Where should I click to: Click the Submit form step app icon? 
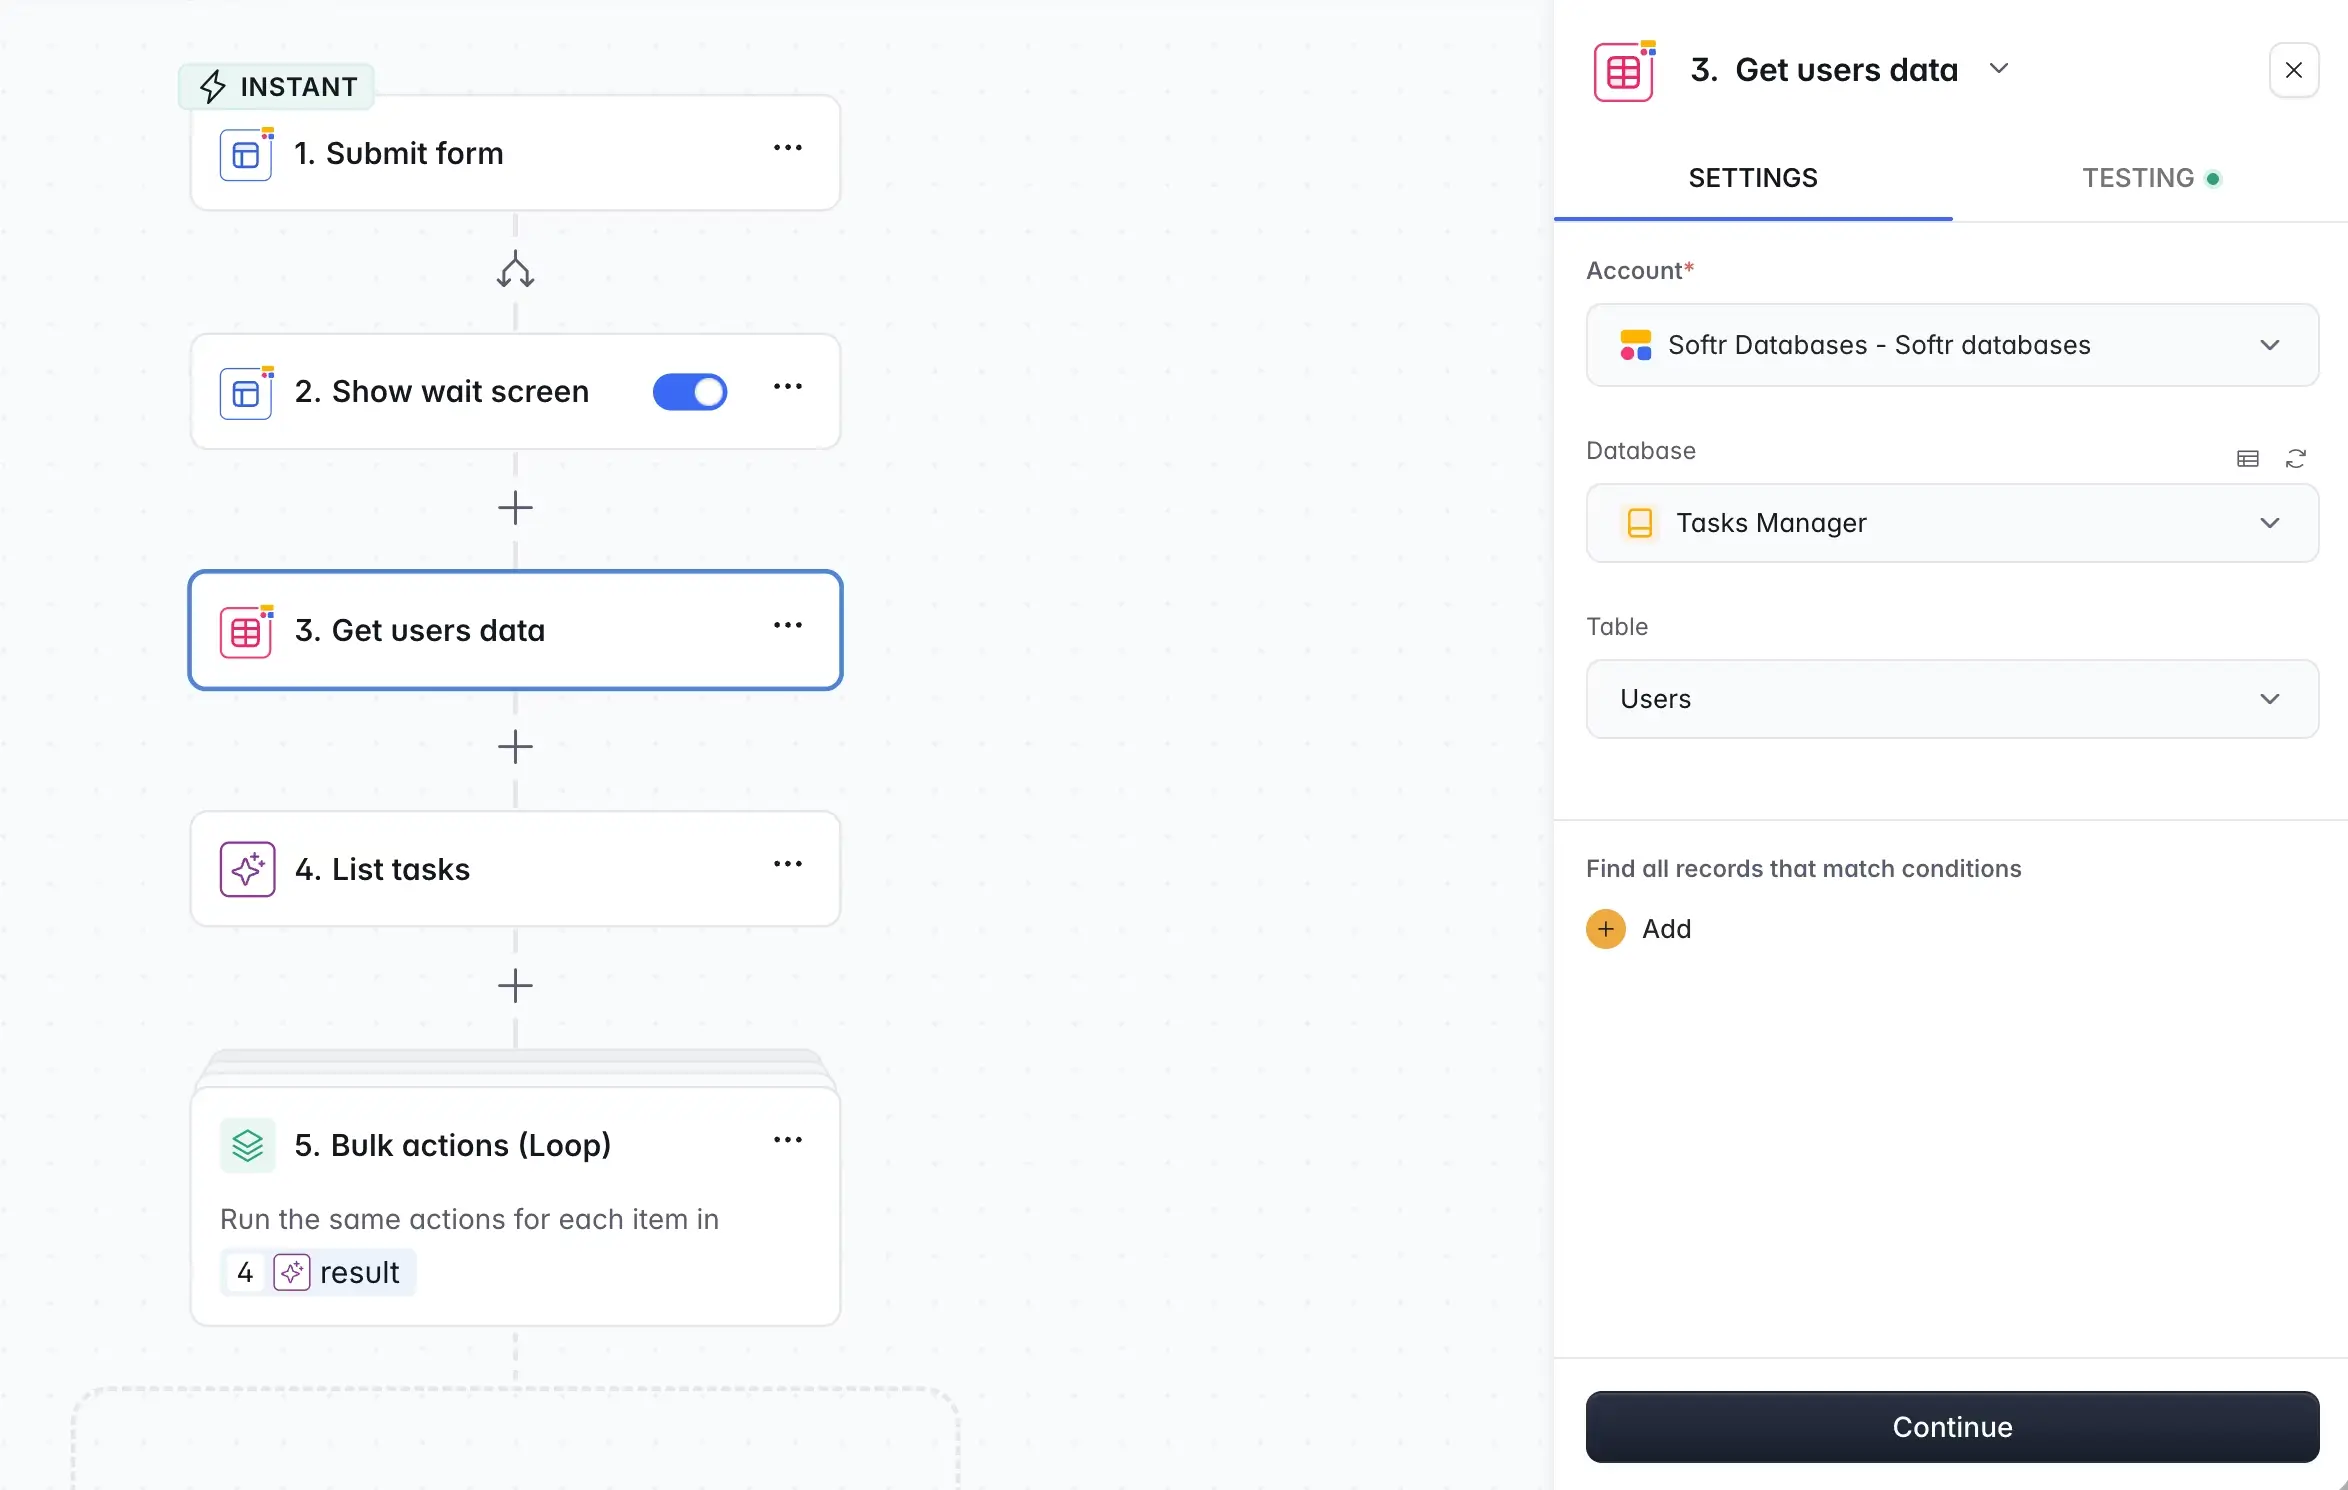(246, 154)
